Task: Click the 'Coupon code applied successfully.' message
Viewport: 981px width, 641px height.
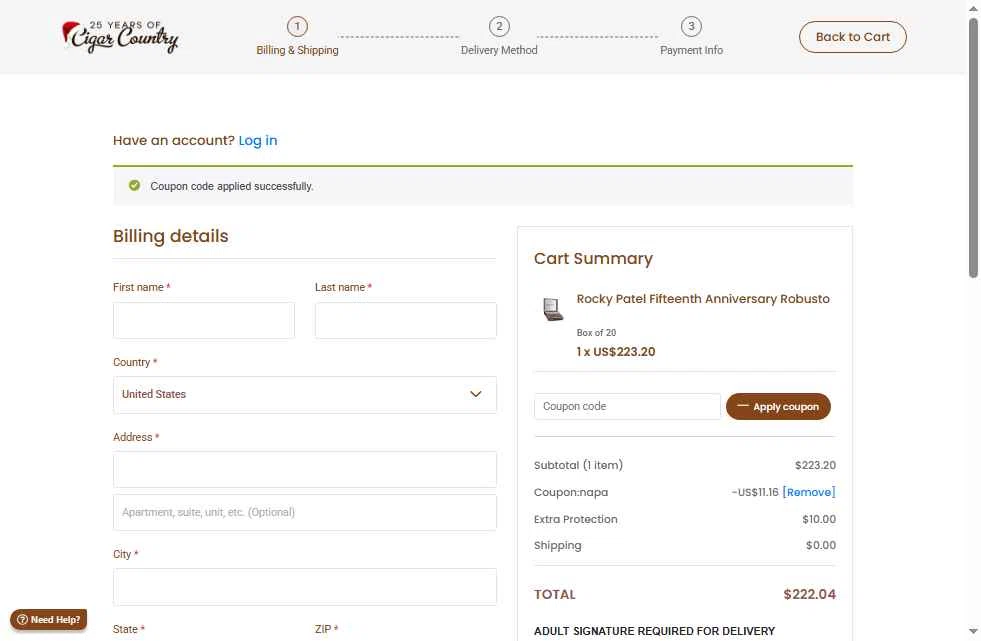Action: tap(231, 186)
